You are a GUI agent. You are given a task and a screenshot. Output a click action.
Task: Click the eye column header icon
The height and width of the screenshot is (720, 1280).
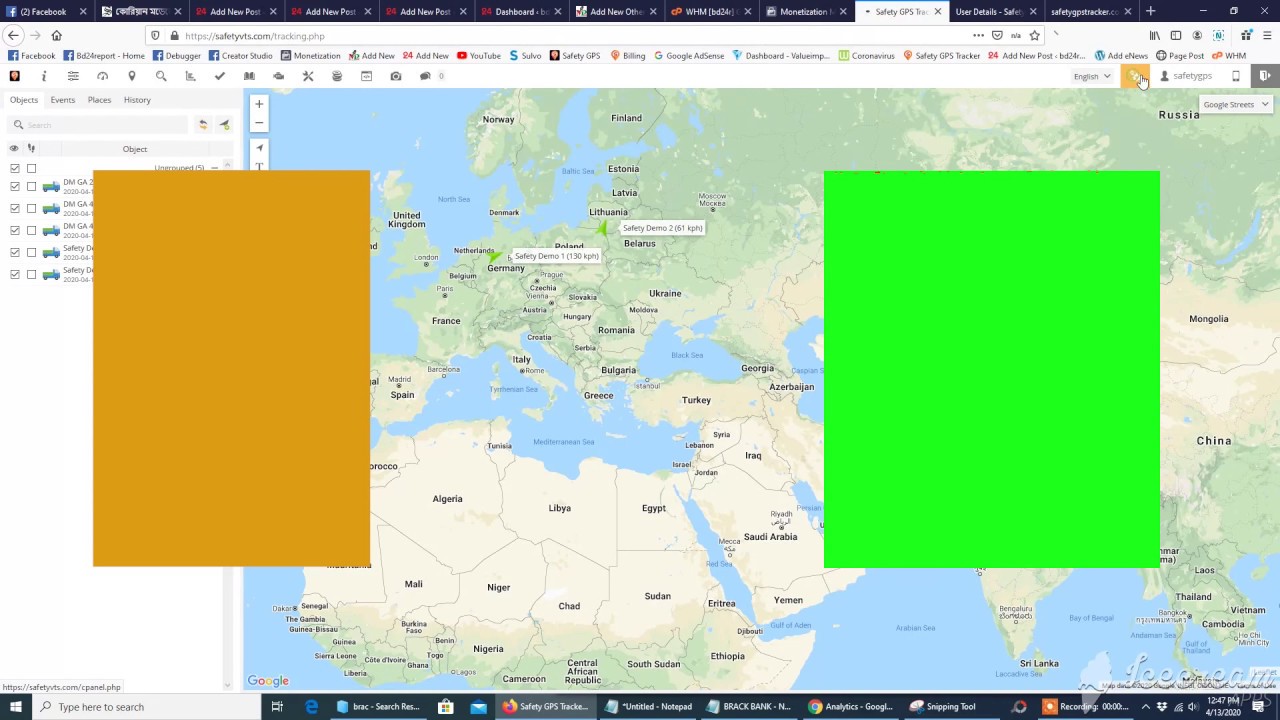click(14, 149)
